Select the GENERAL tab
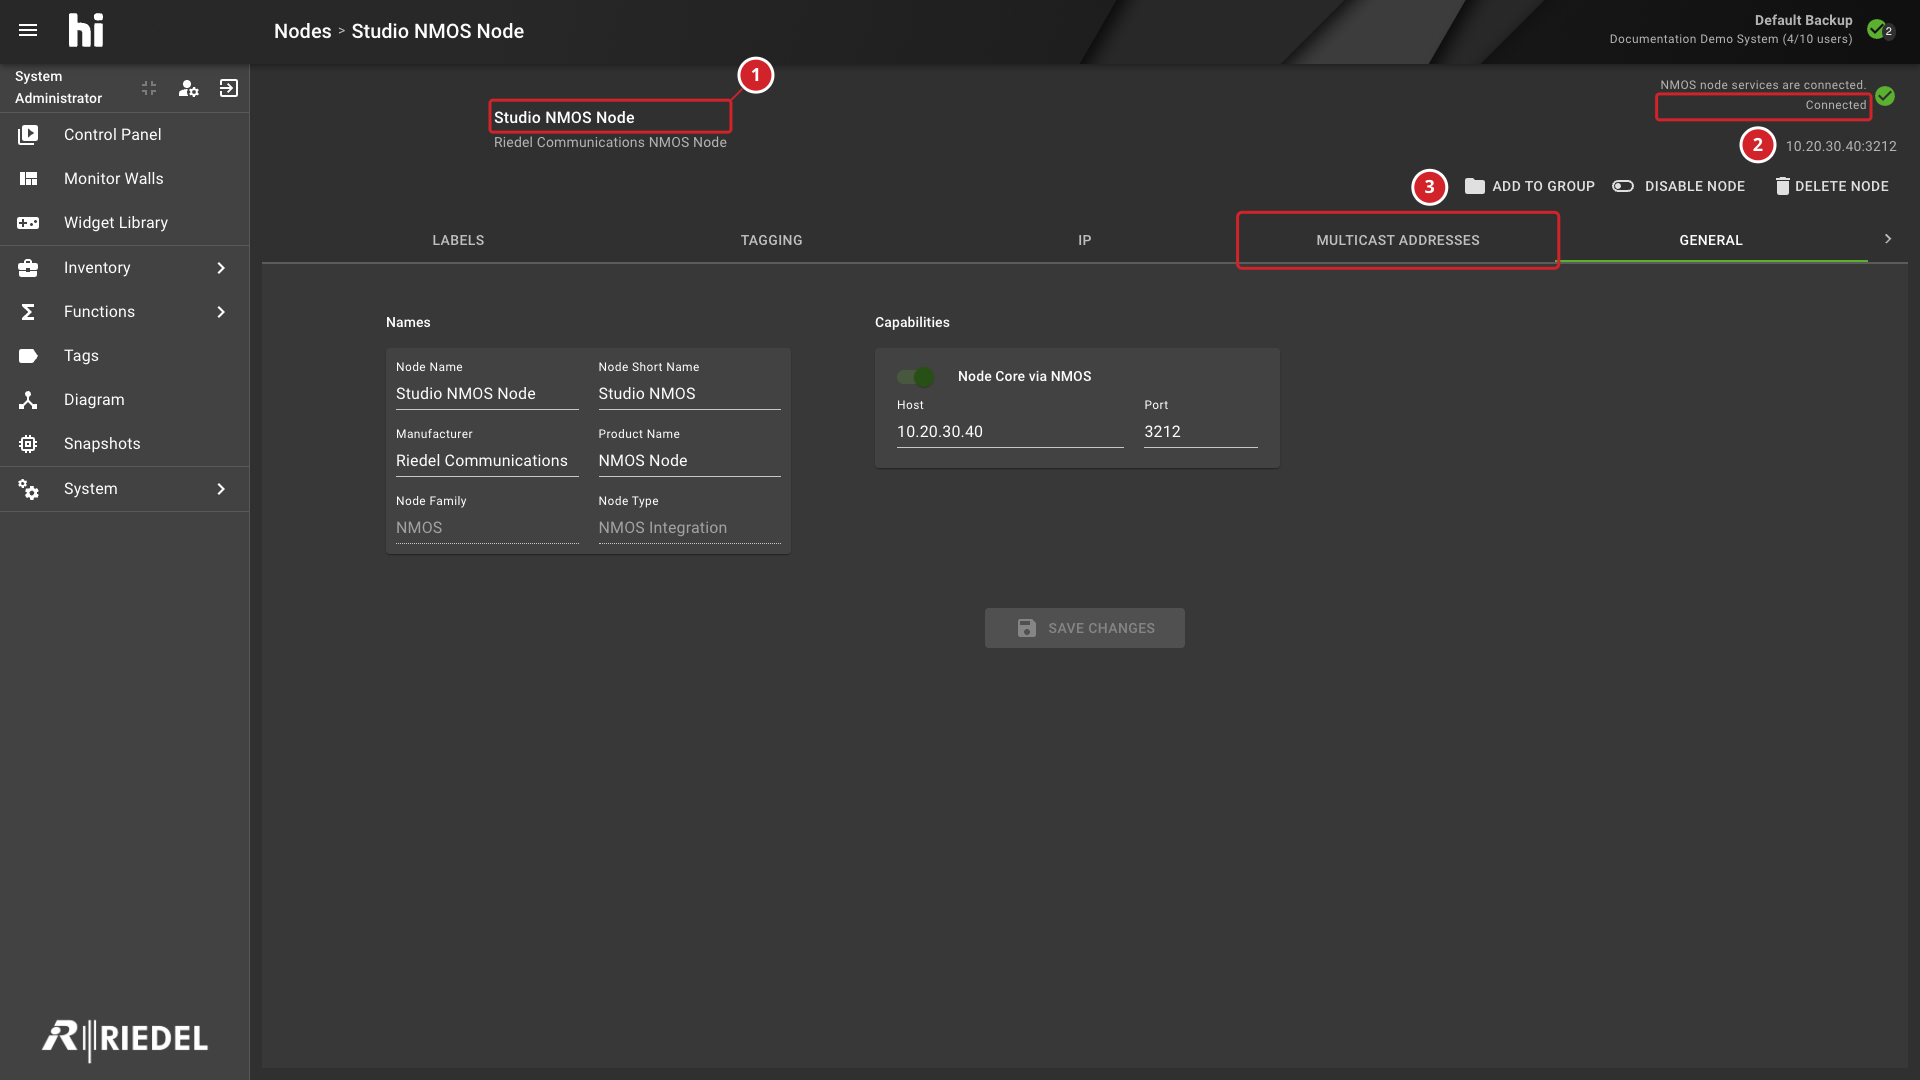The width and height of the screenshot is (1920, 1080). 1710,240
